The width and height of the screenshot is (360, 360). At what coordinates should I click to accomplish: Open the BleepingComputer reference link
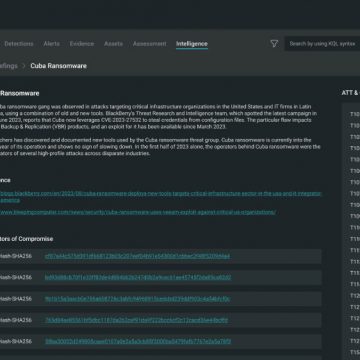(x=138, y=212)
